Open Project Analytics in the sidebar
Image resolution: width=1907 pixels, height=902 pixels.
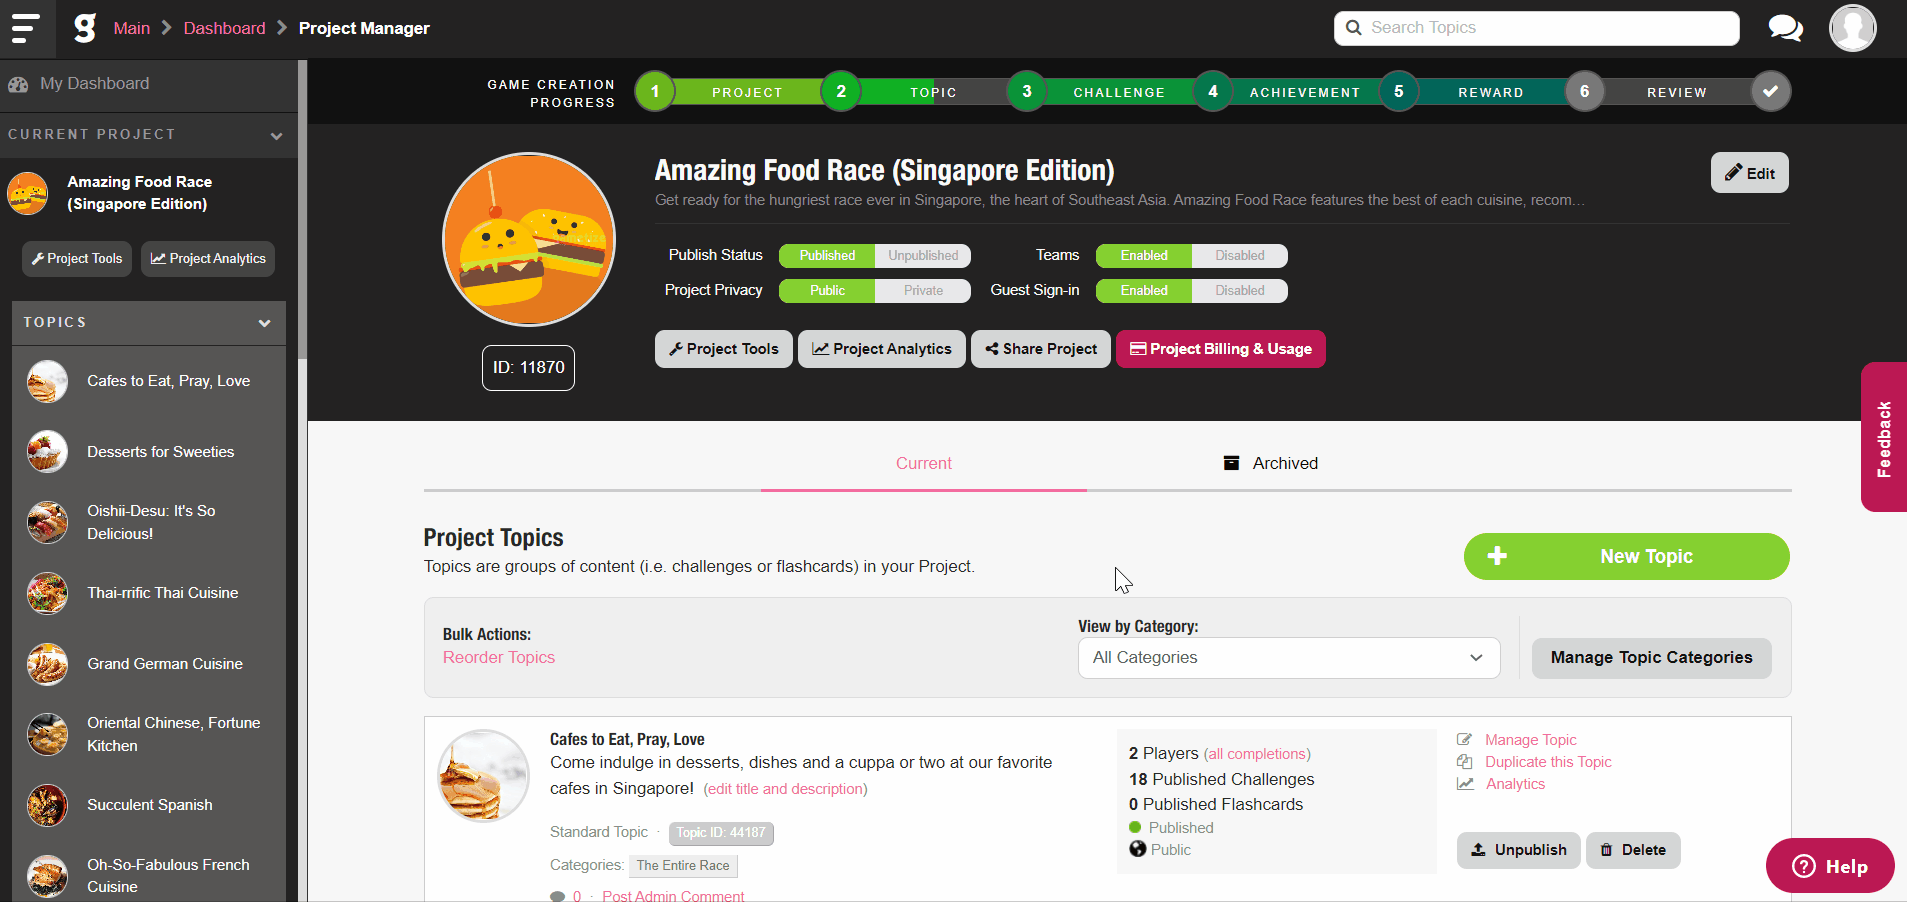[x=208, y=259]
